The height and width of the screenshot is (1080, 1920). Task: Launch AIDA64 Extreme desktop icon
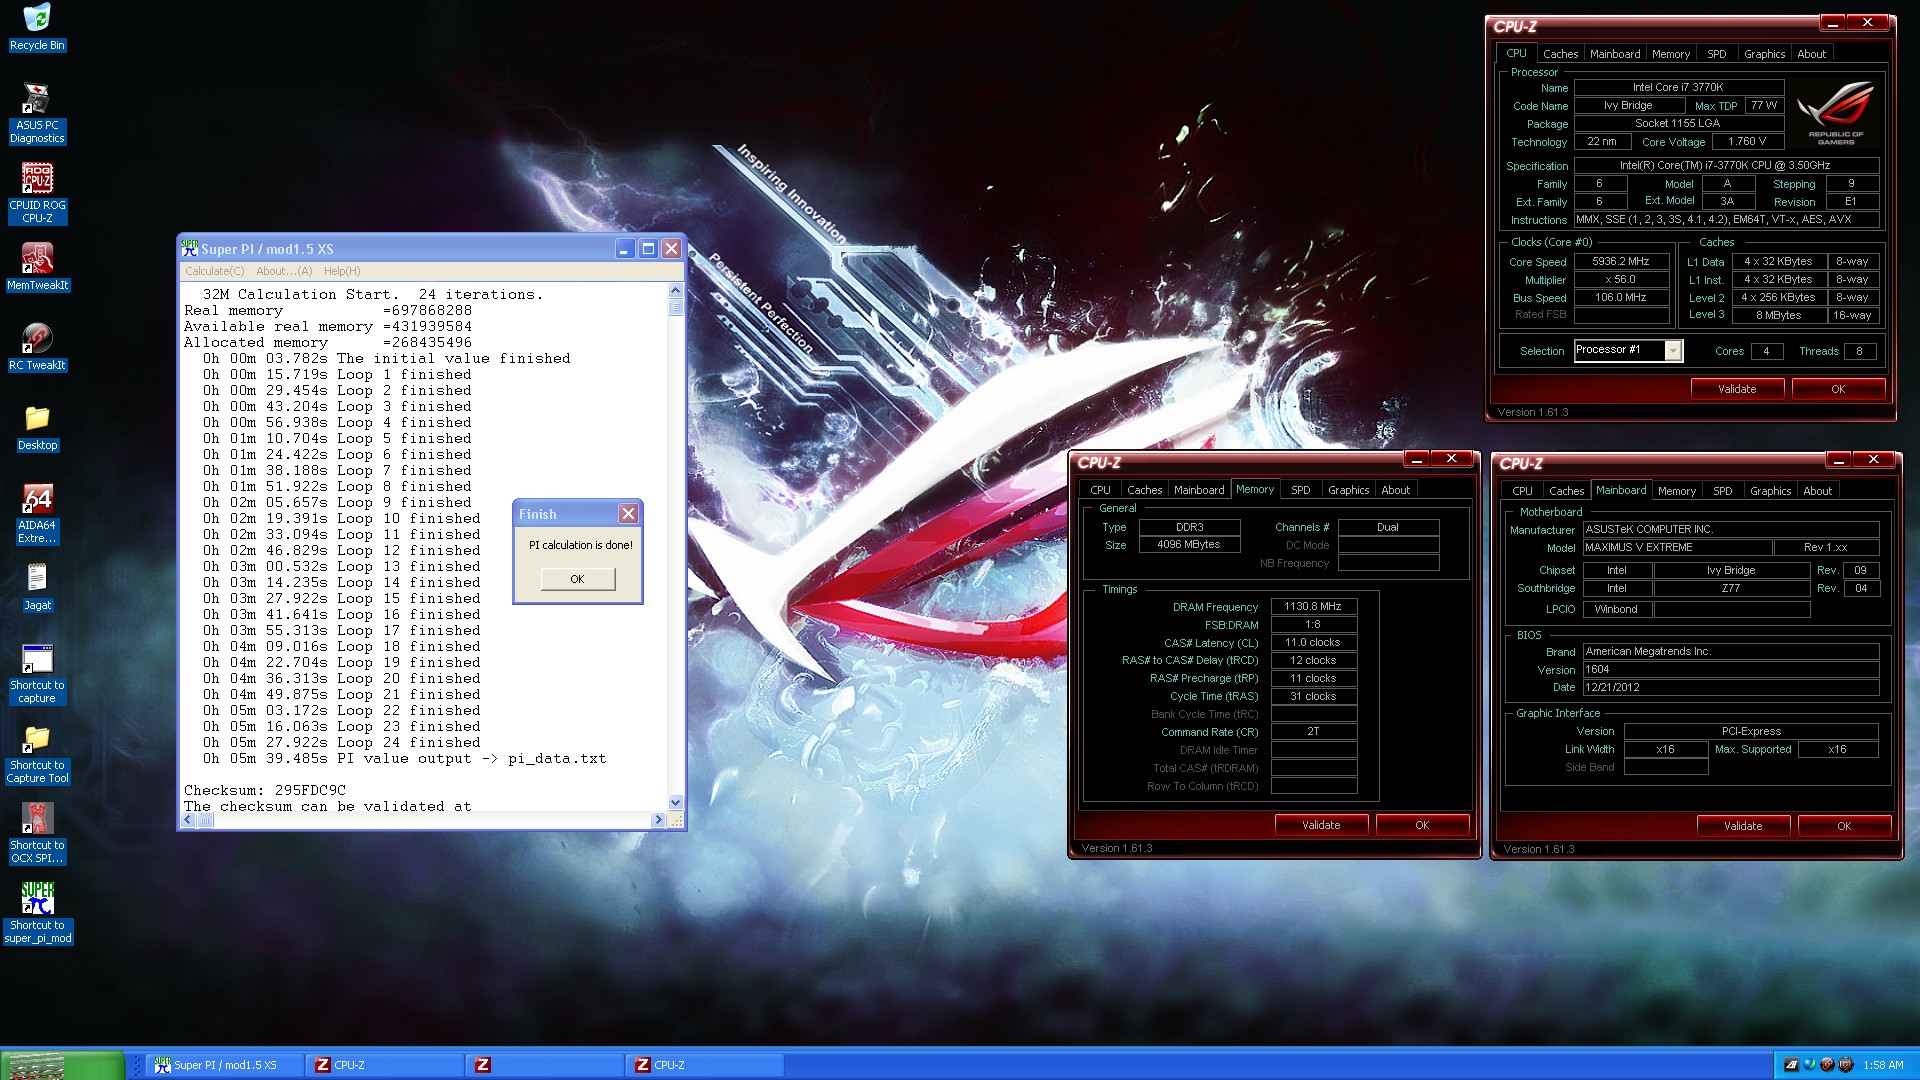point(37,500)
